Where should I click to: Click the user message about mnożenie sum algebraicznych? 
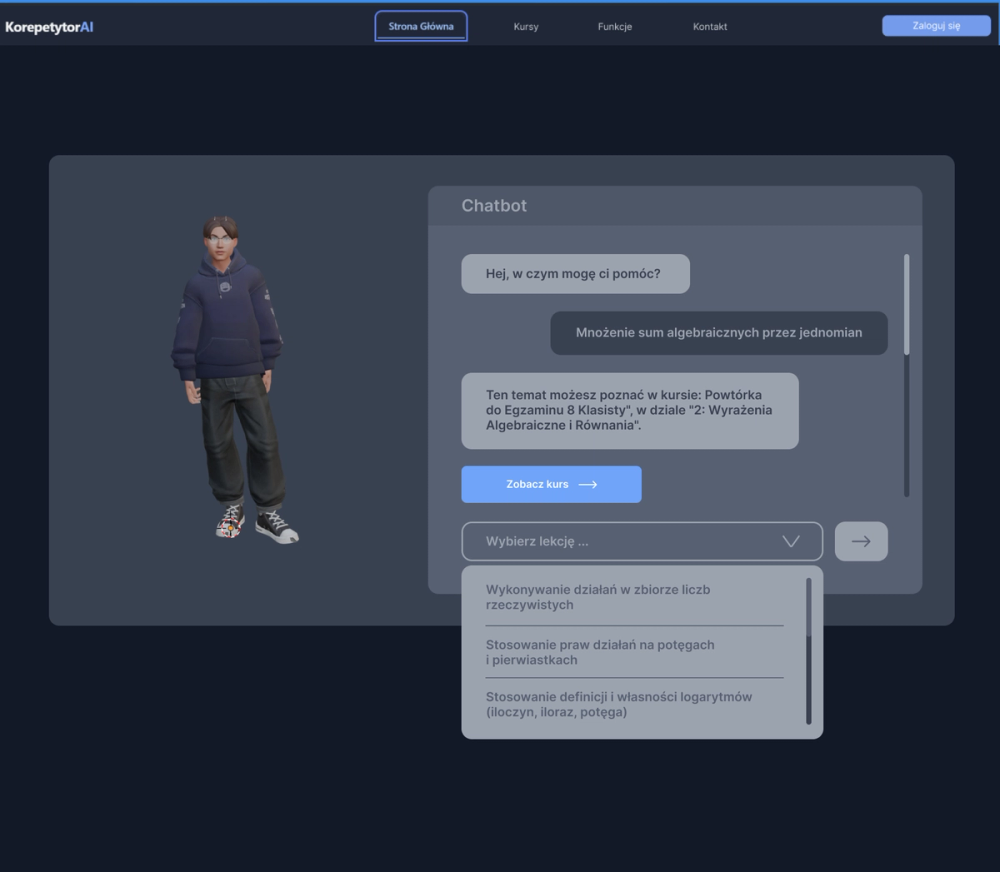pos(718,332)
